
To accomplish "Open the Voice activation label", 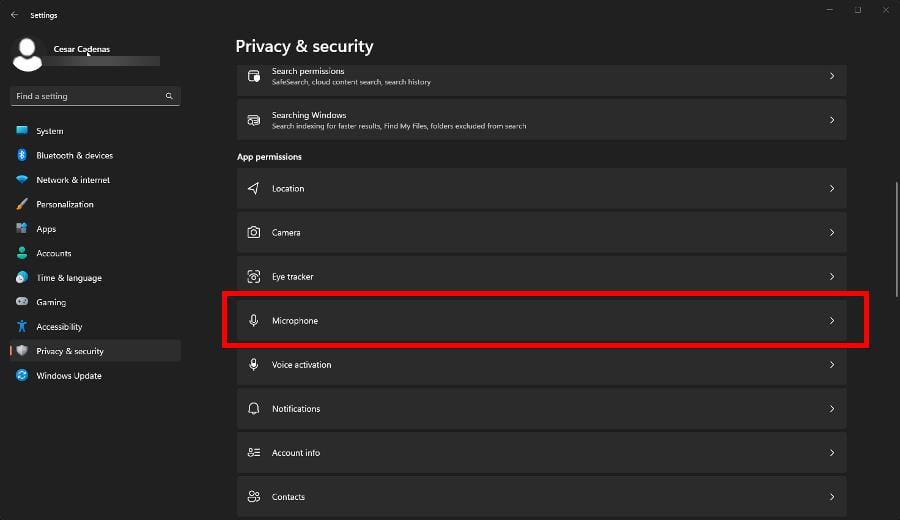I will click(x=301, y=364).
